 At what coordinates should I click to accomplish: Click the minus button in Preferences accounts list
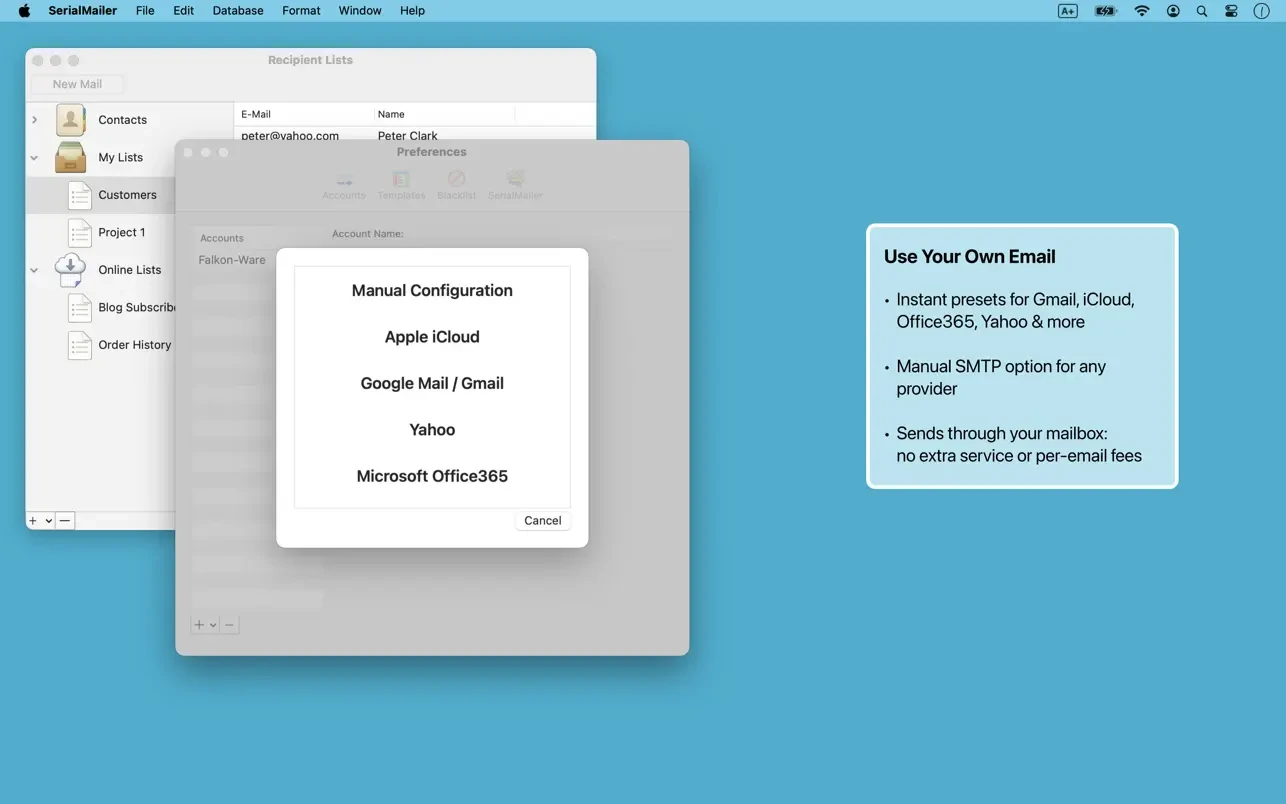[229, 625]
